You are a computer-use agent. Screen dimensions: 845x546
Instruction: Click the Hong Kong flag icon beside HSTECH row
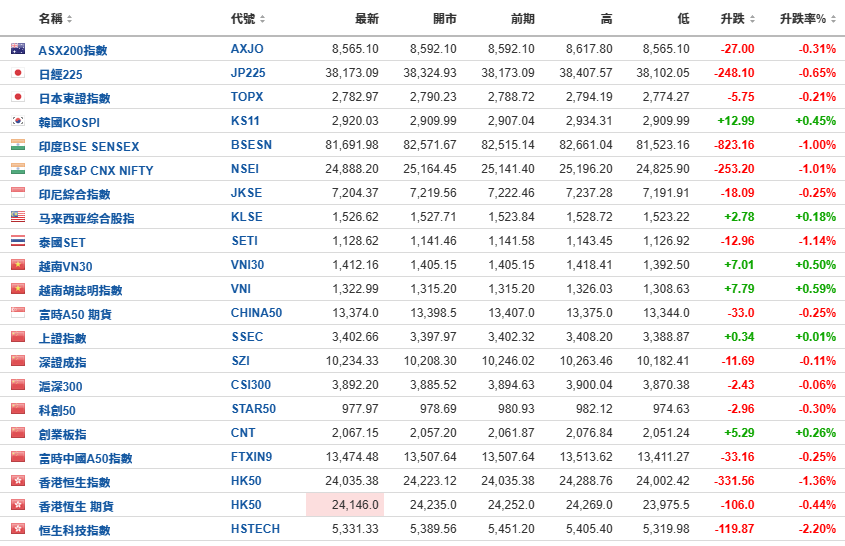18,529
